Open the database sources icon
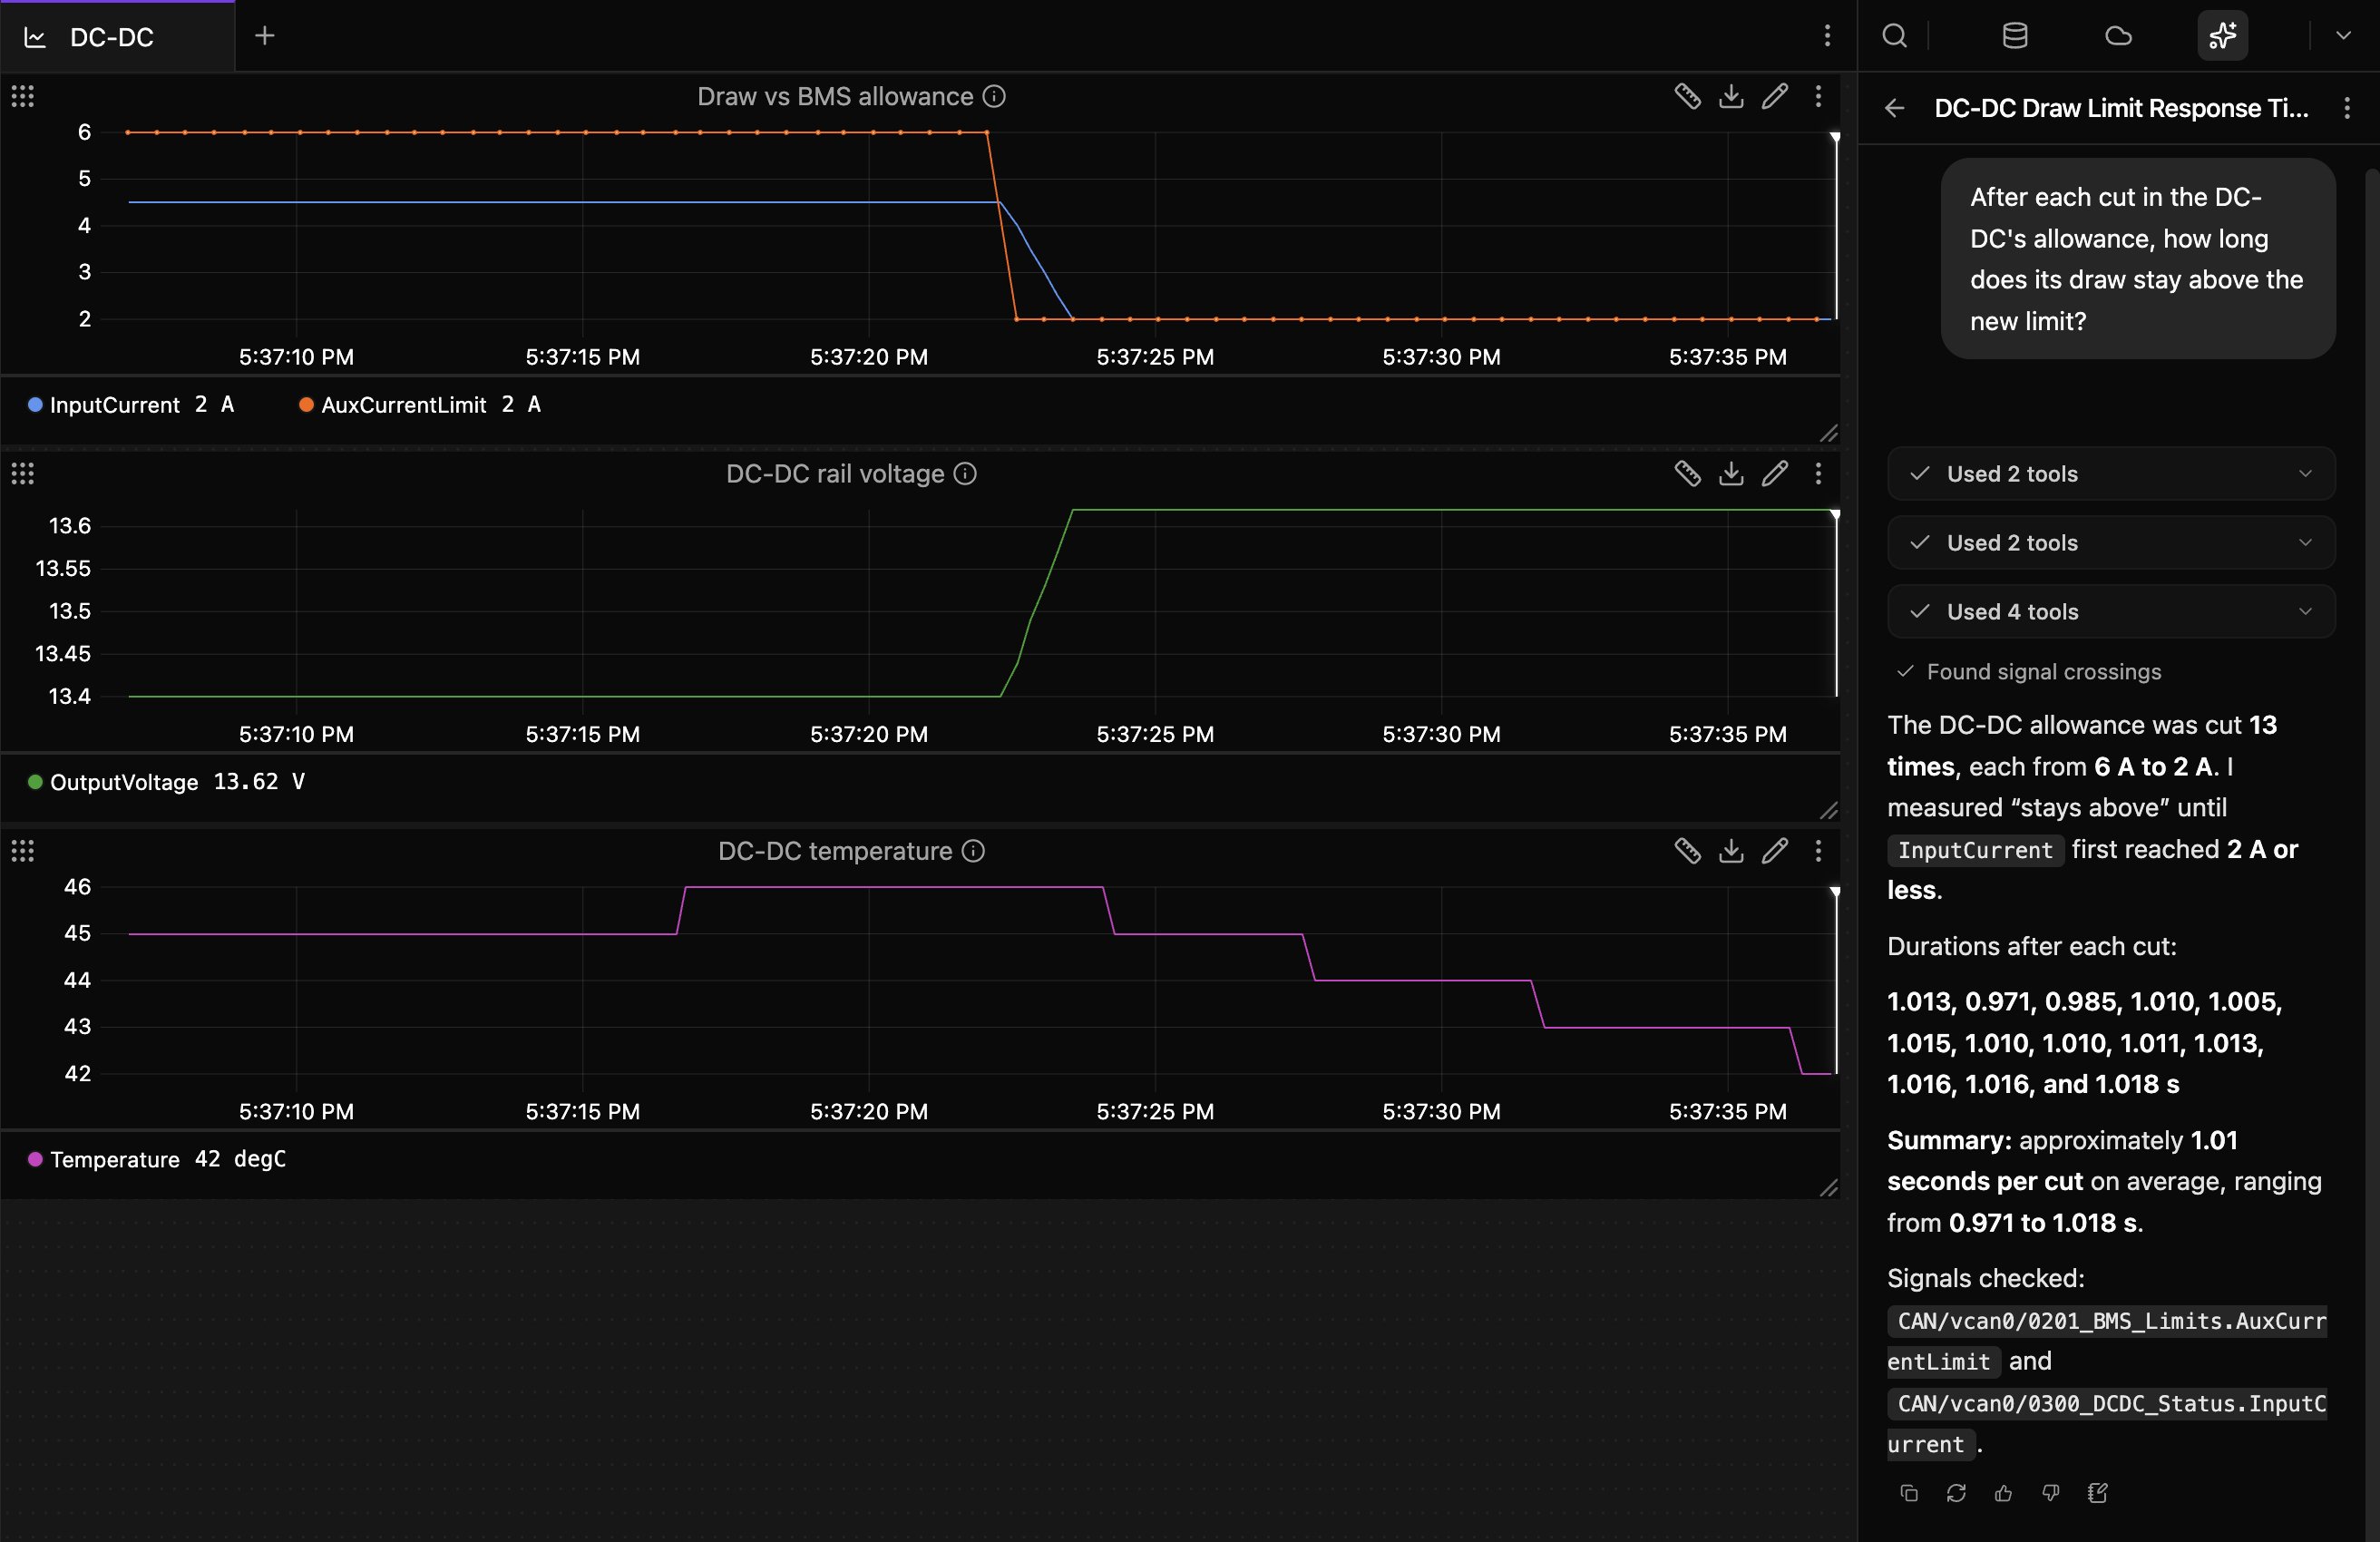Screen dimensions: 2380x1542 2015,36
